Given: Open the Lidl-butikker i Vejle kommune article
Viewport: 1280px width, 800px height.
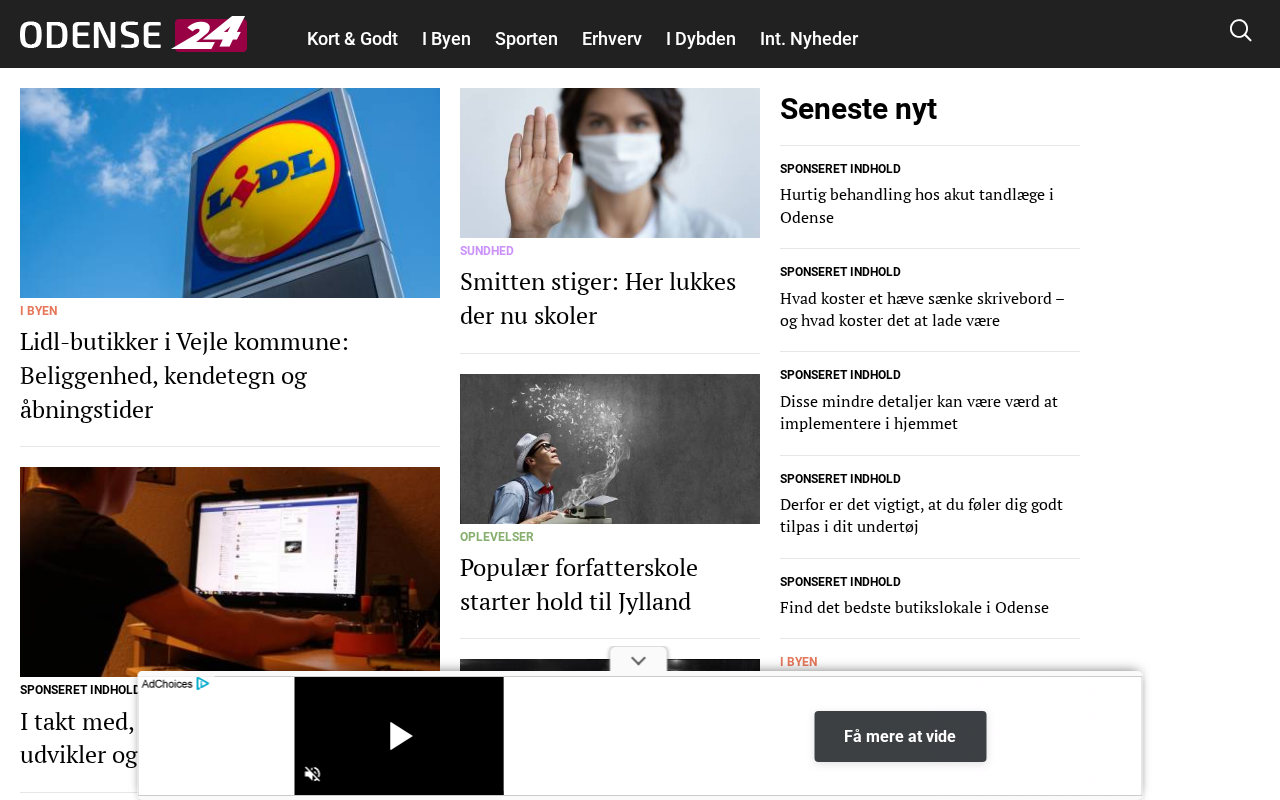Looking at the screenshot, I should pos(185,375).
